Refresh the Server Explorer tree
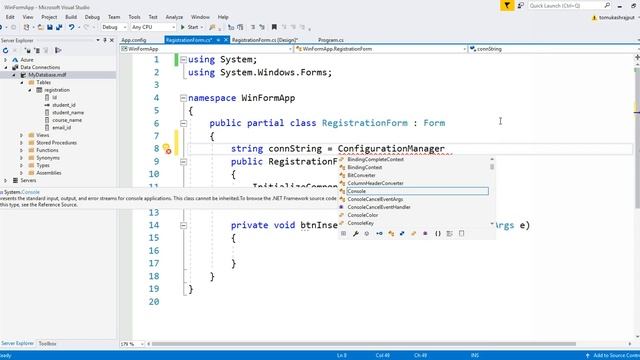Screen dimensions: 640x360 (x=5, y=50)
